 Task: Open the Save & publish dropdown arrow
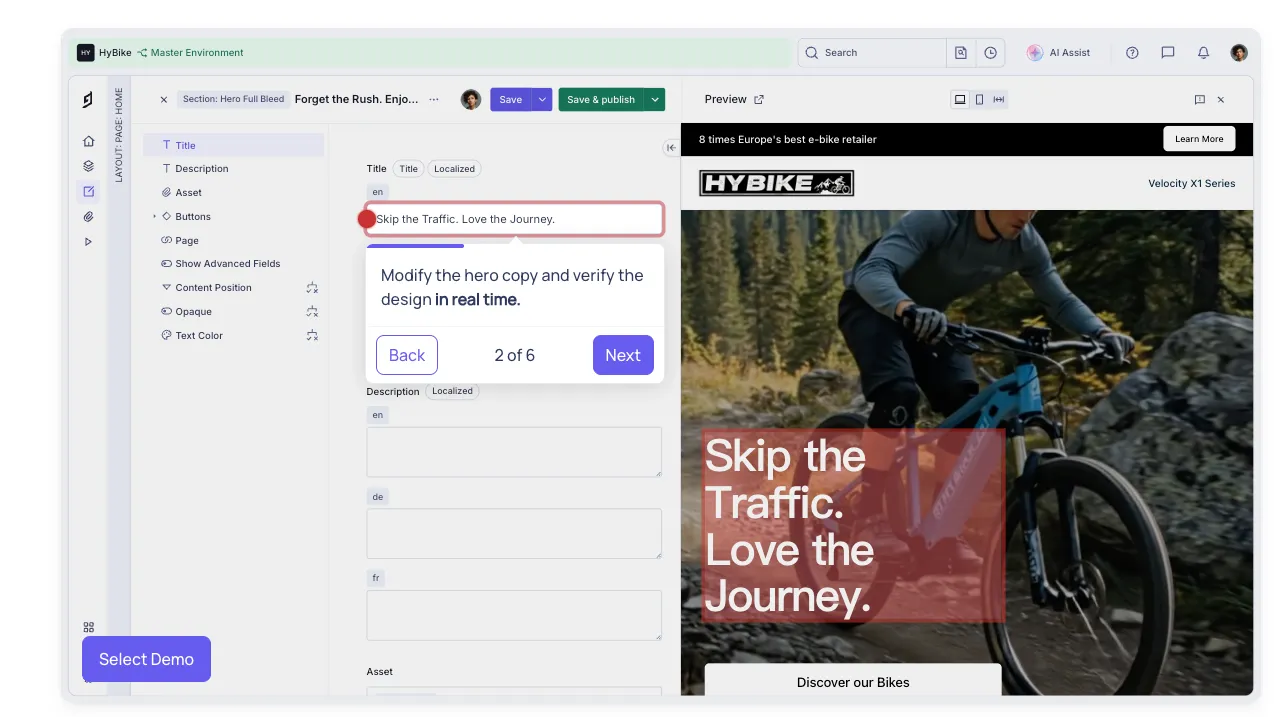(x=655, y=99)
